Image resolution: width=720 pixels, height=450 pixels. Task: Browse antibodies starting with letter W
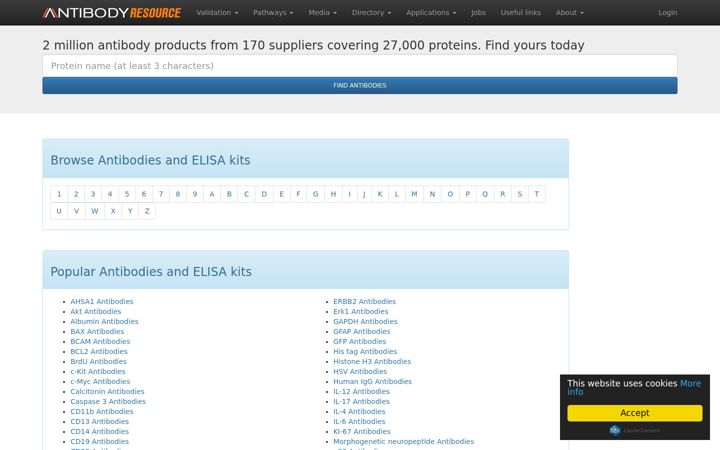tap(95, 211)
